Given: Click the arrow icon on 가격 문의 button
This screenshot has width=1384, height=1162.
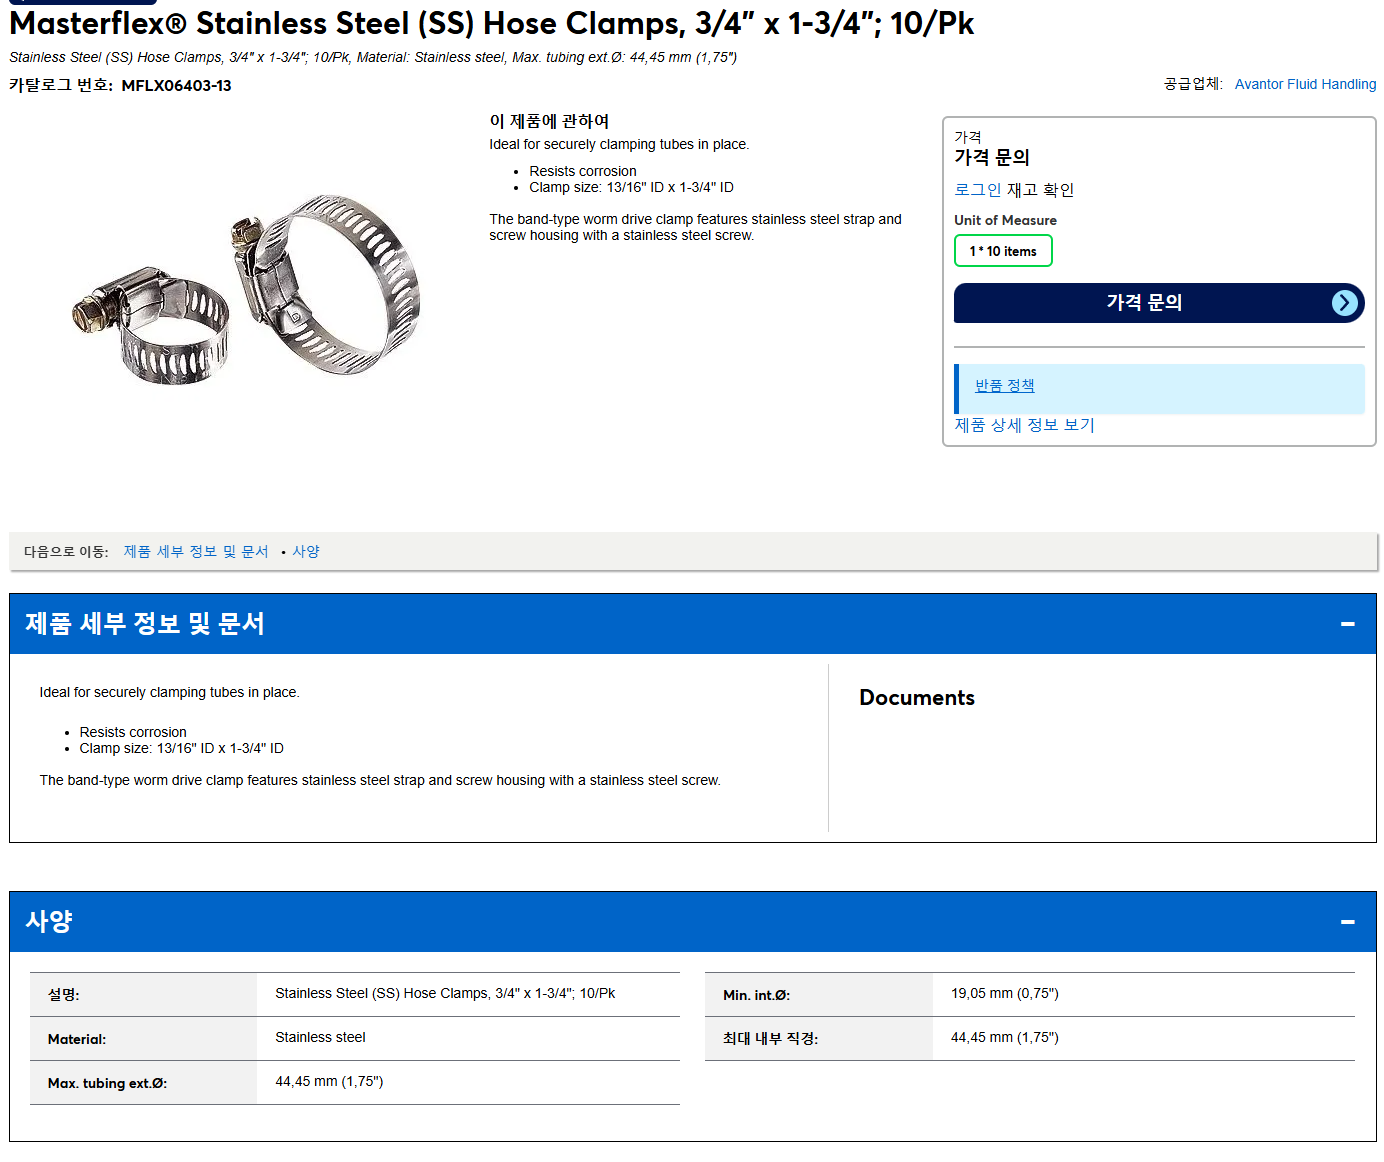Looking at the screenshot, I should click(1345, 303).
